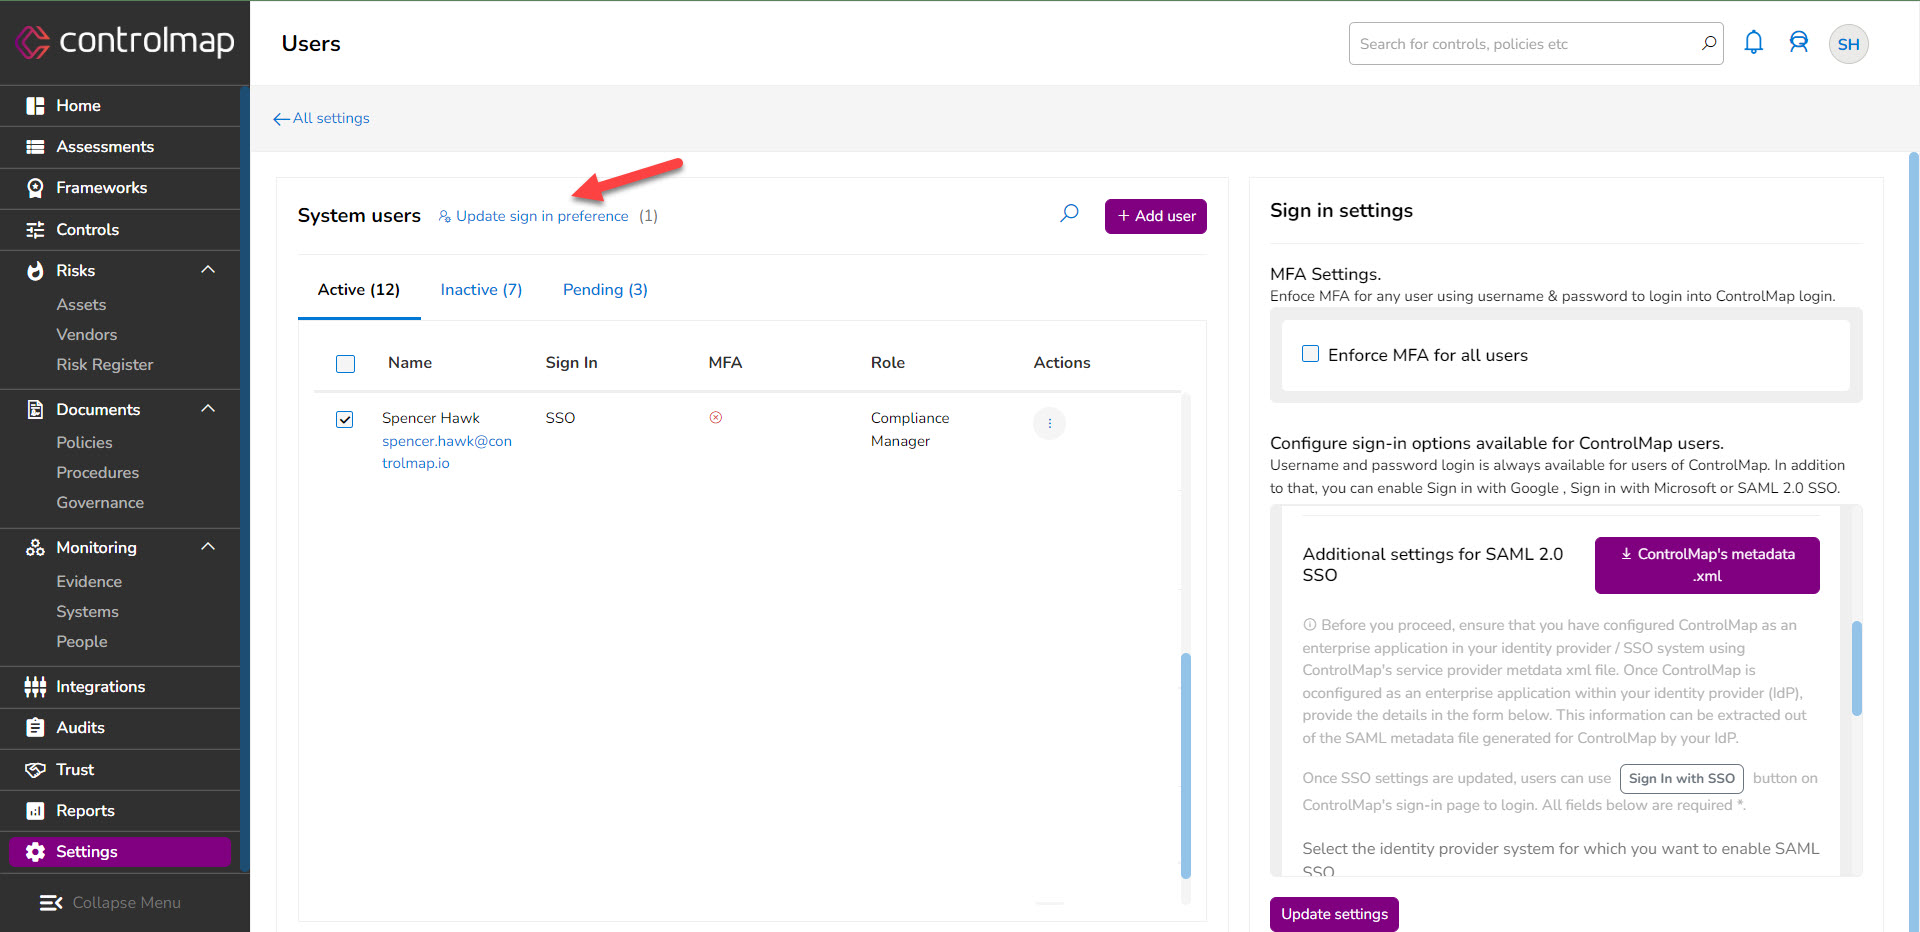Click the Assessments list icon

pyautogui.click(x=35, y=147)
